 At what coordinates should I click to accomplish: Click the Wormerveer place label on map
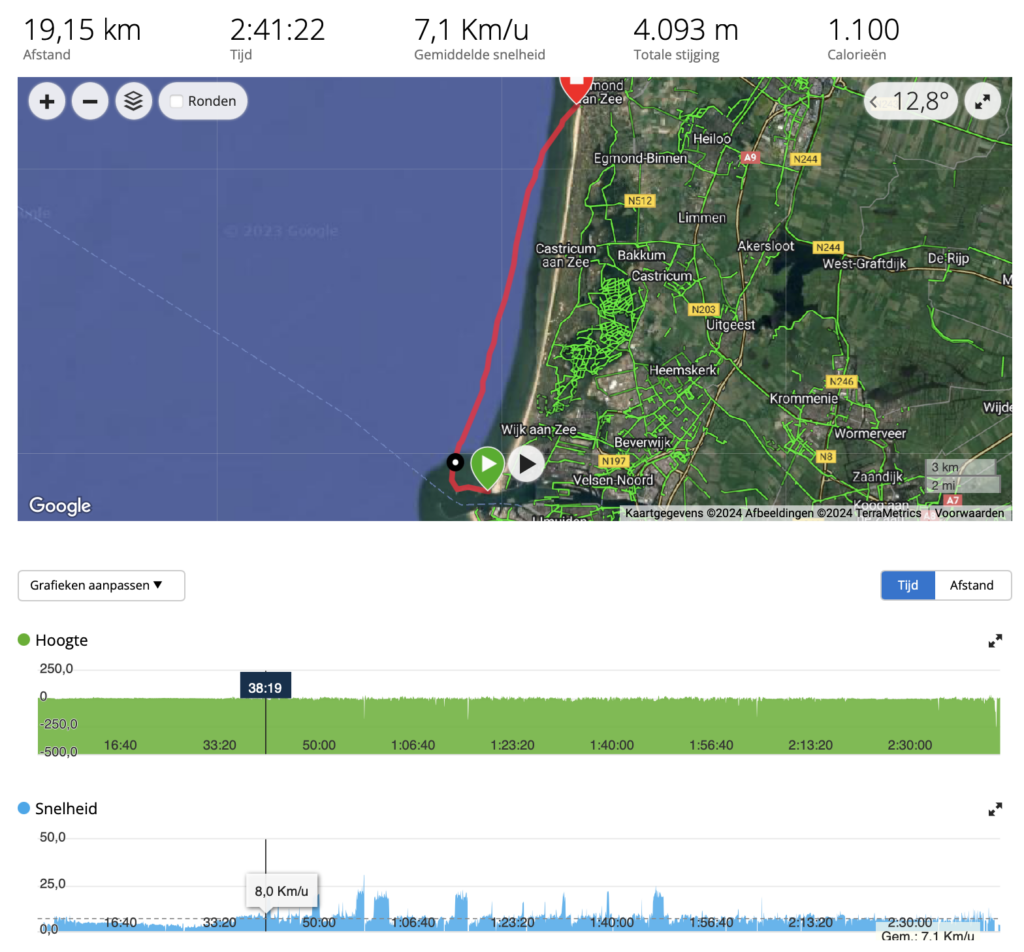tap(870, 434)
